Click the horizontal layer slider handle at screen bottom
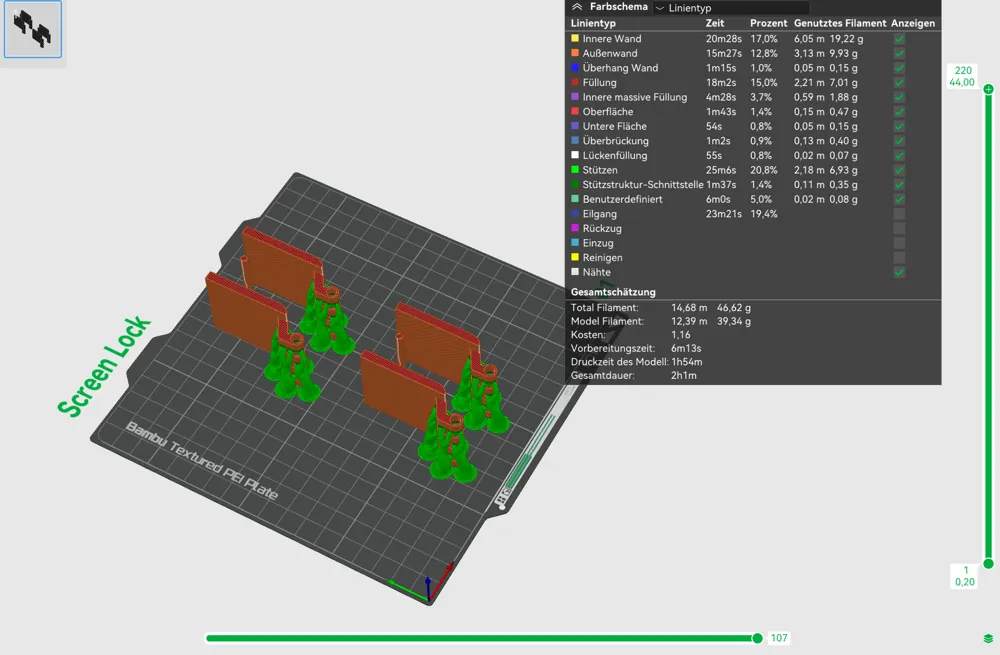The width and height of the screenshot is (1000, 655). tap(756, 637)
